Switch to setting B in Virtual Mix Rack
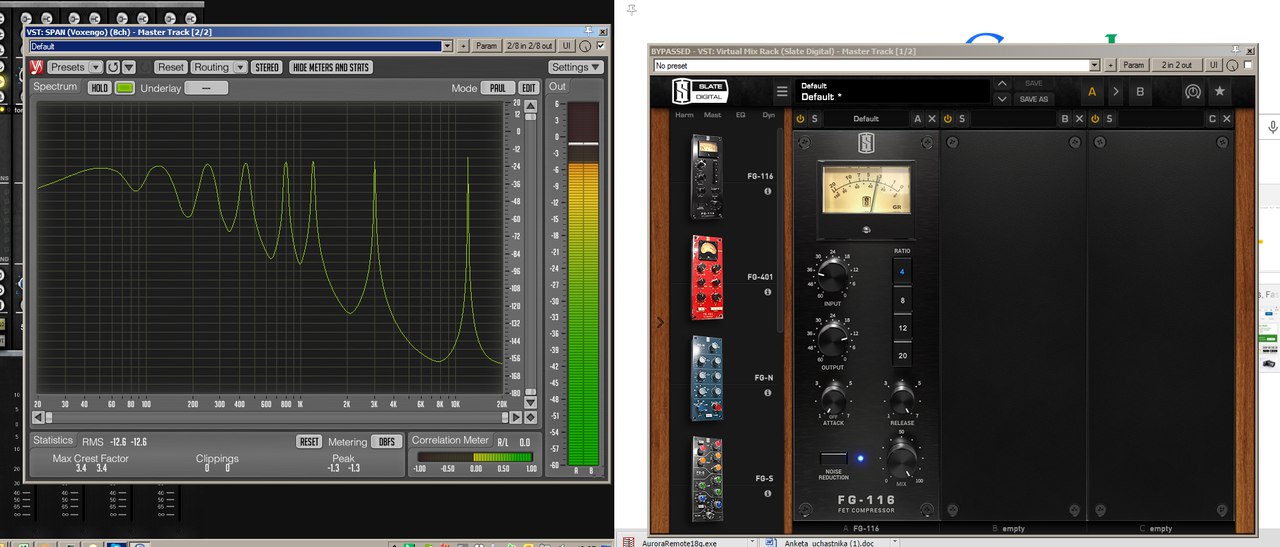 pos(1139,92)
